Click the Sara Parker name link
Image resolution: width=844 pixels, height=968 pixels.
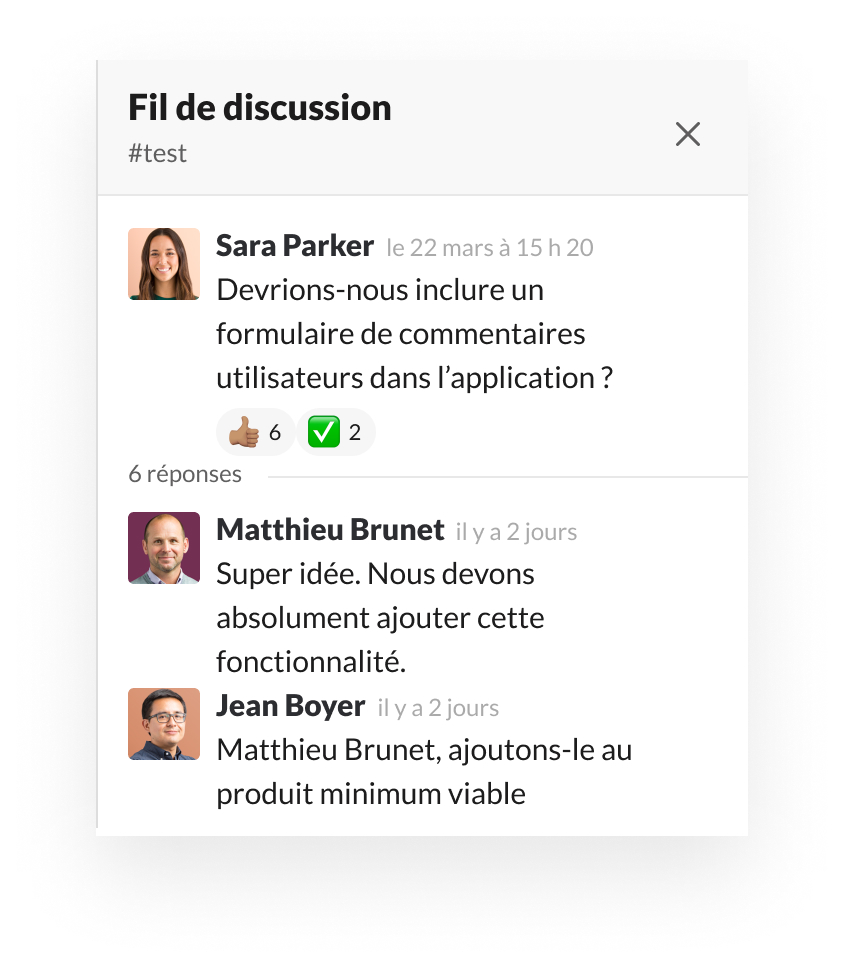point(295,246)
